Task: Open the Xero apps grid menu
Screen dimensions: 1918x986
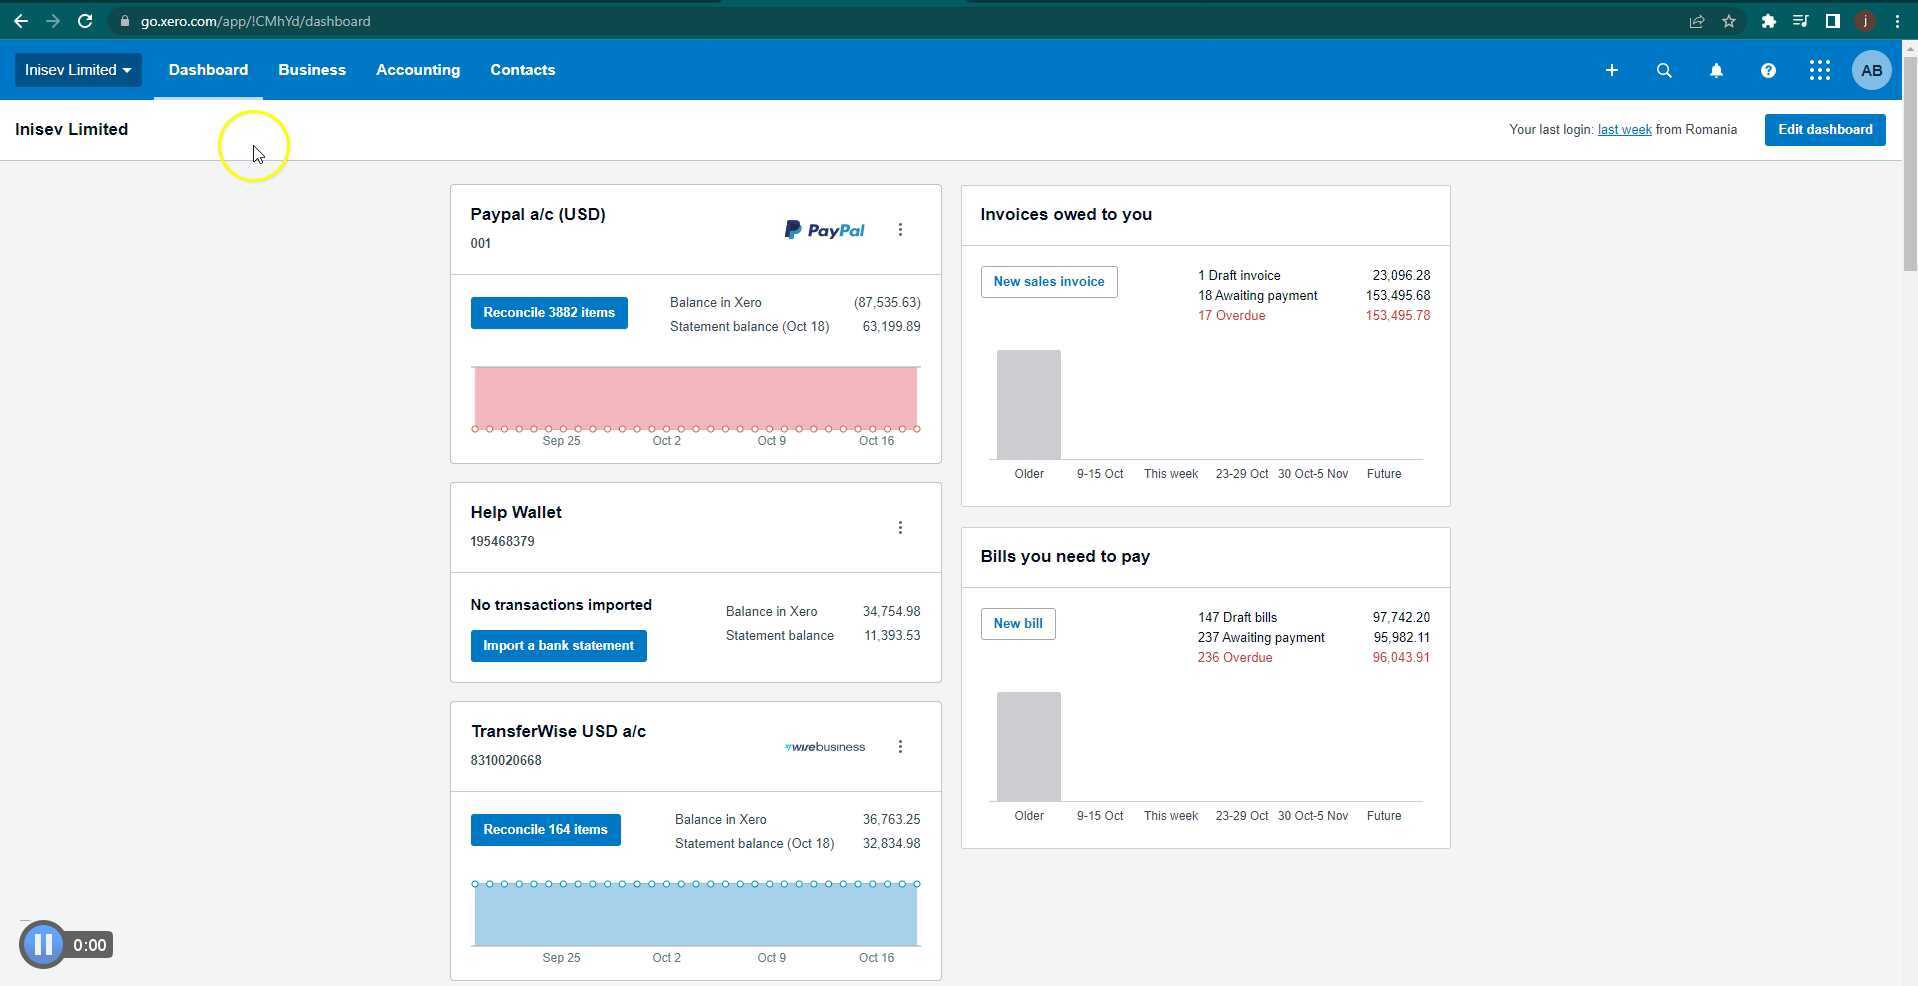Action: click(1819, 70)
